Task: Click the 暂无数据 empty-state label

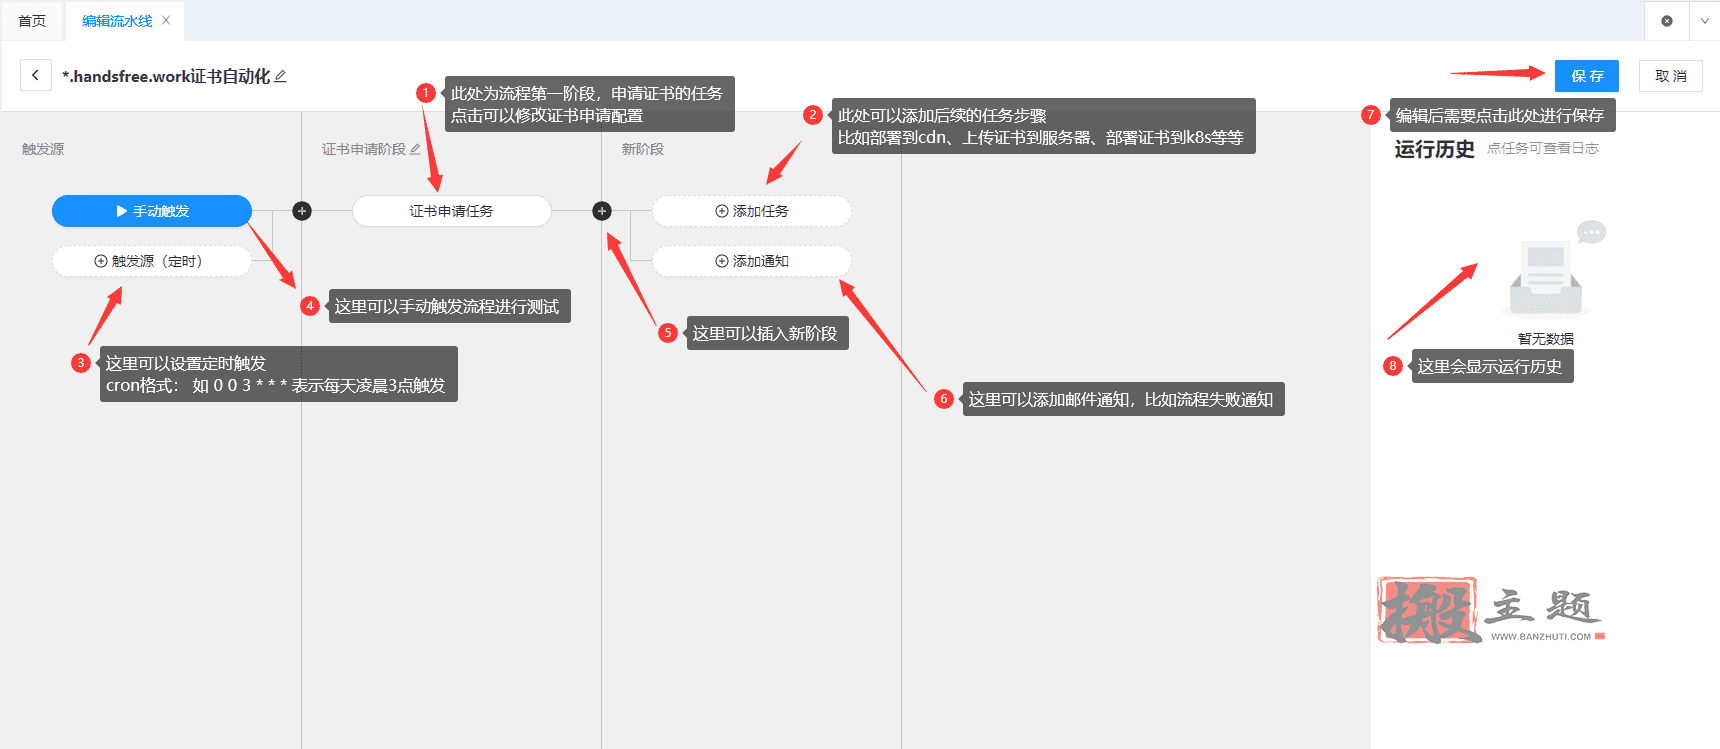Action: (x=1546, y=339)
